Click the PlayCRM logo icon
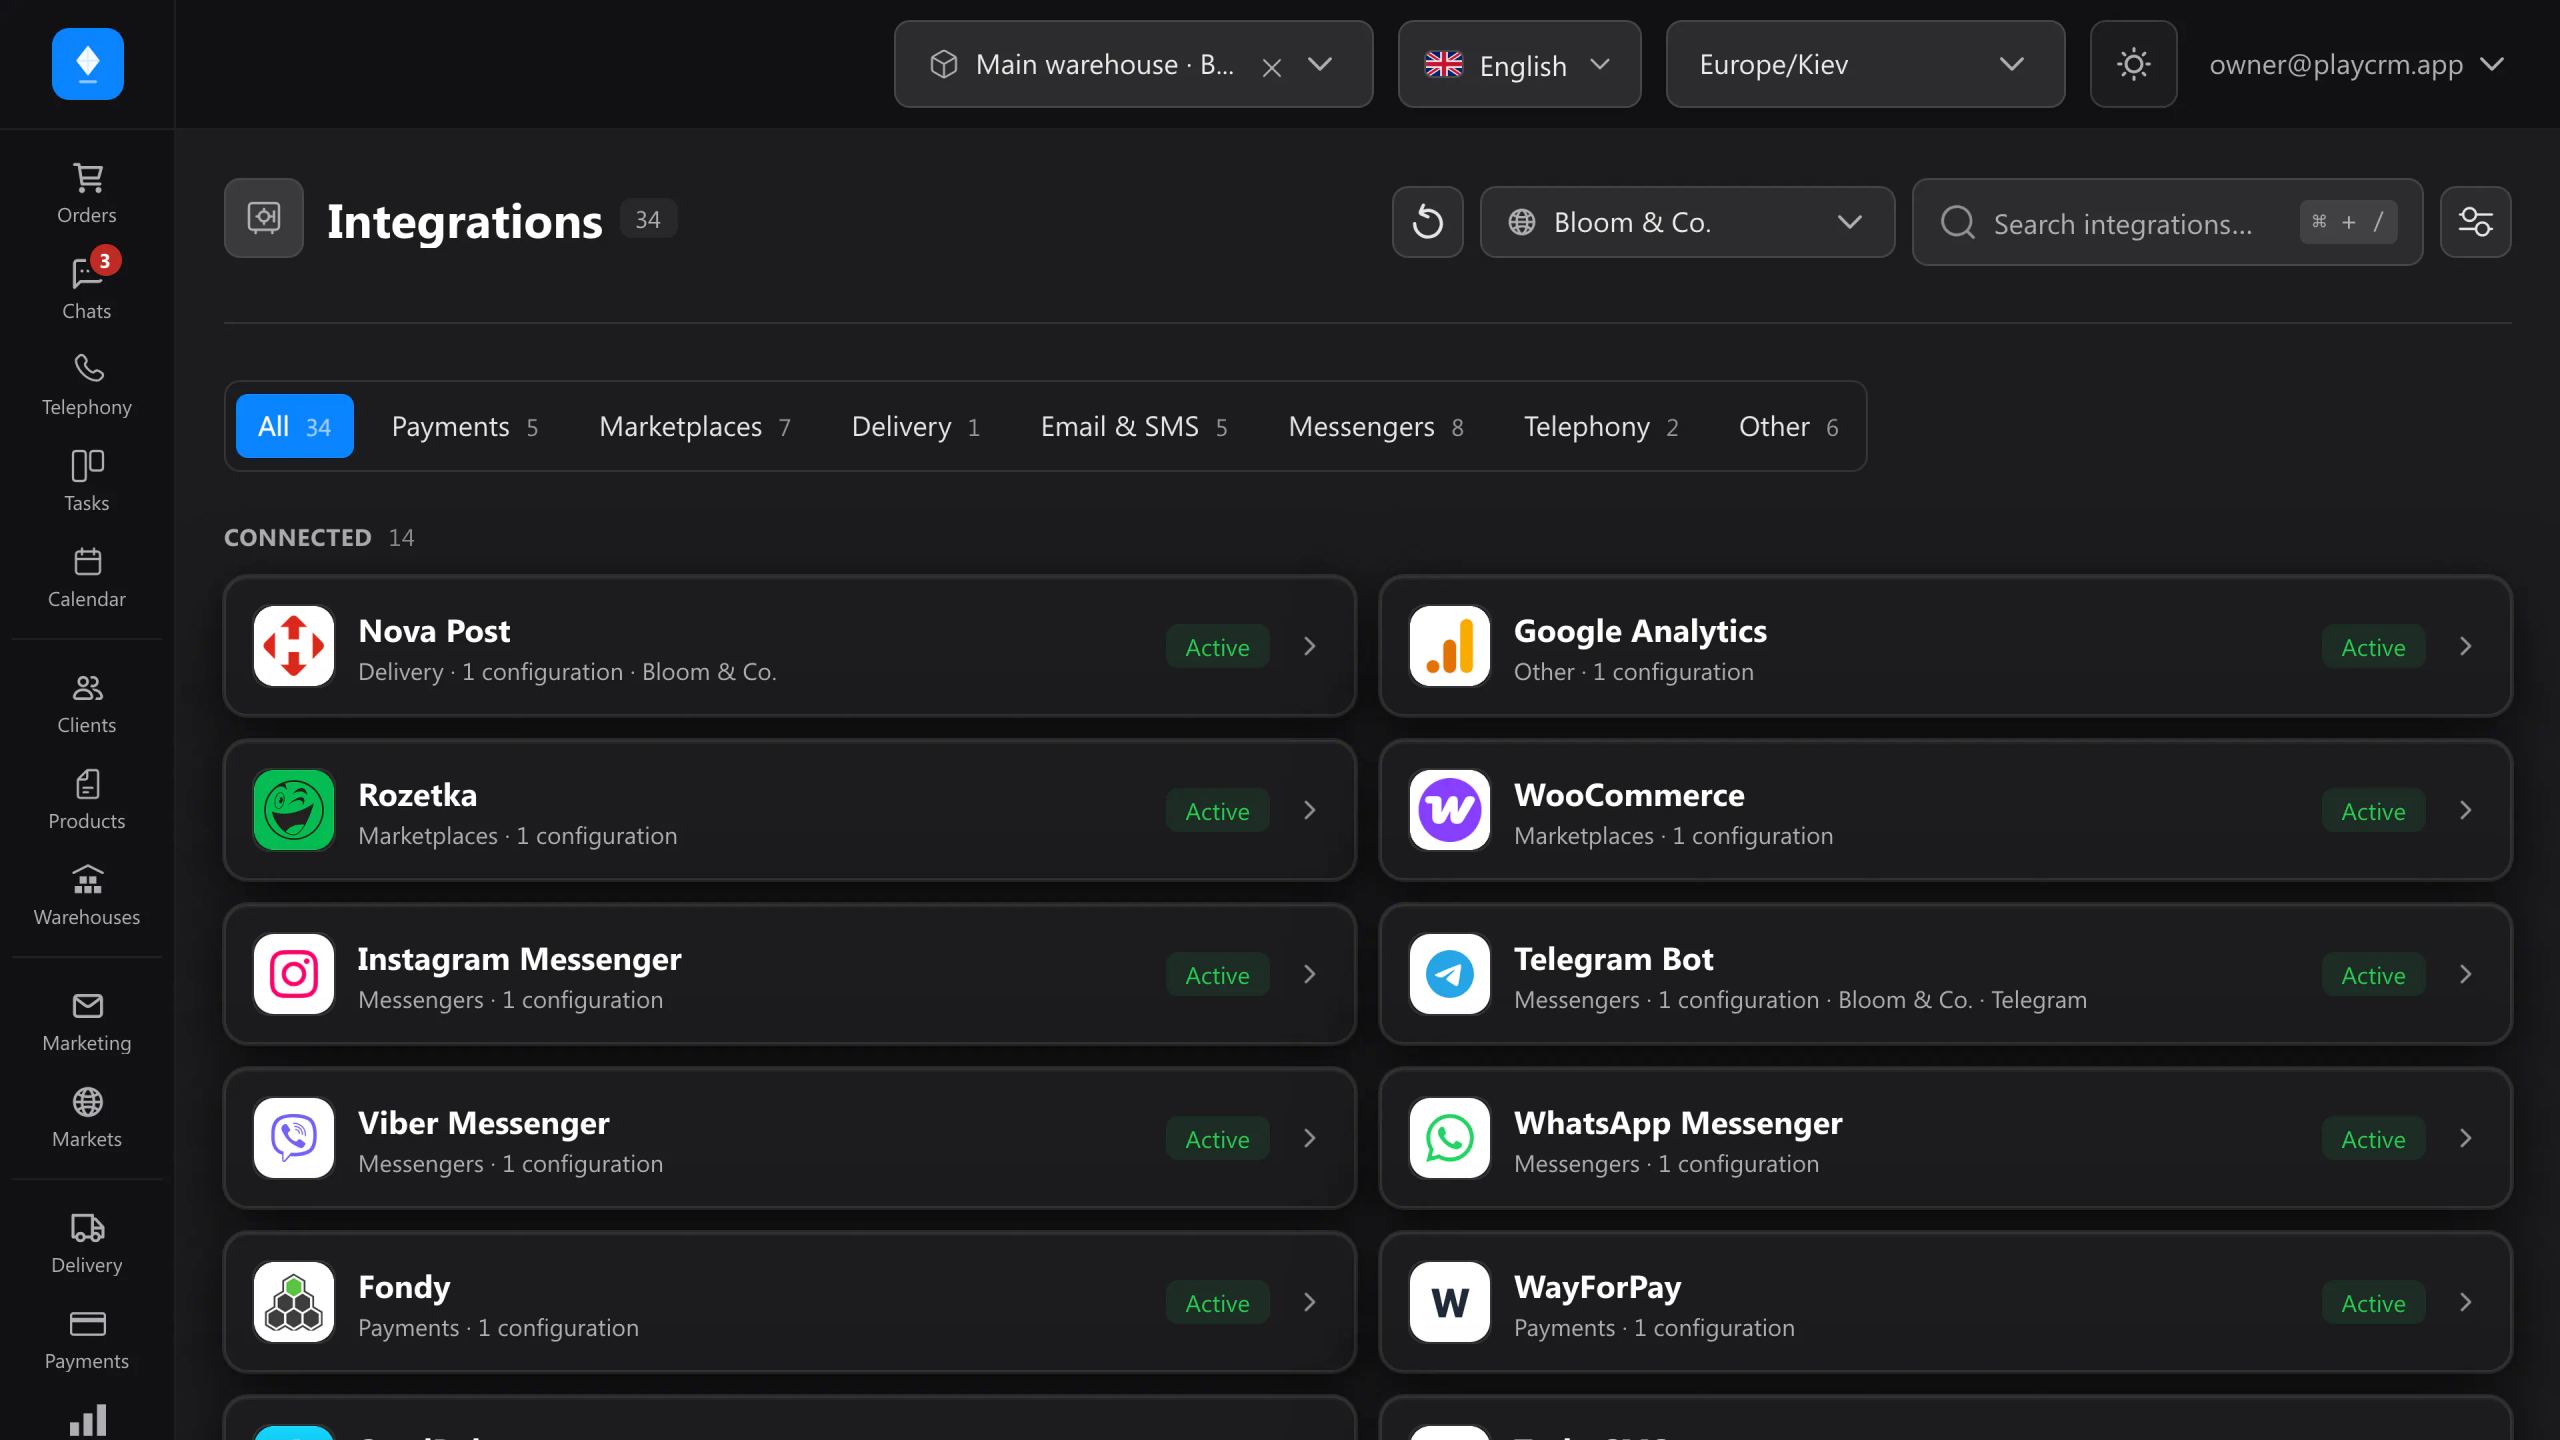This screenshot has height=1440, width=2560. coord(88,64)
